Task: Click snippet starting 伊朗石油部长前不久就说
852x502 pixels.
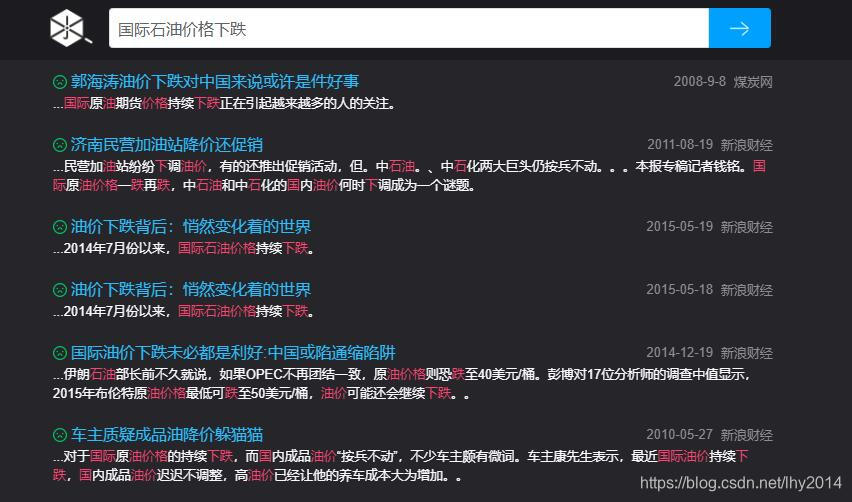Action: pyautogui.click(x=403, y=384)
